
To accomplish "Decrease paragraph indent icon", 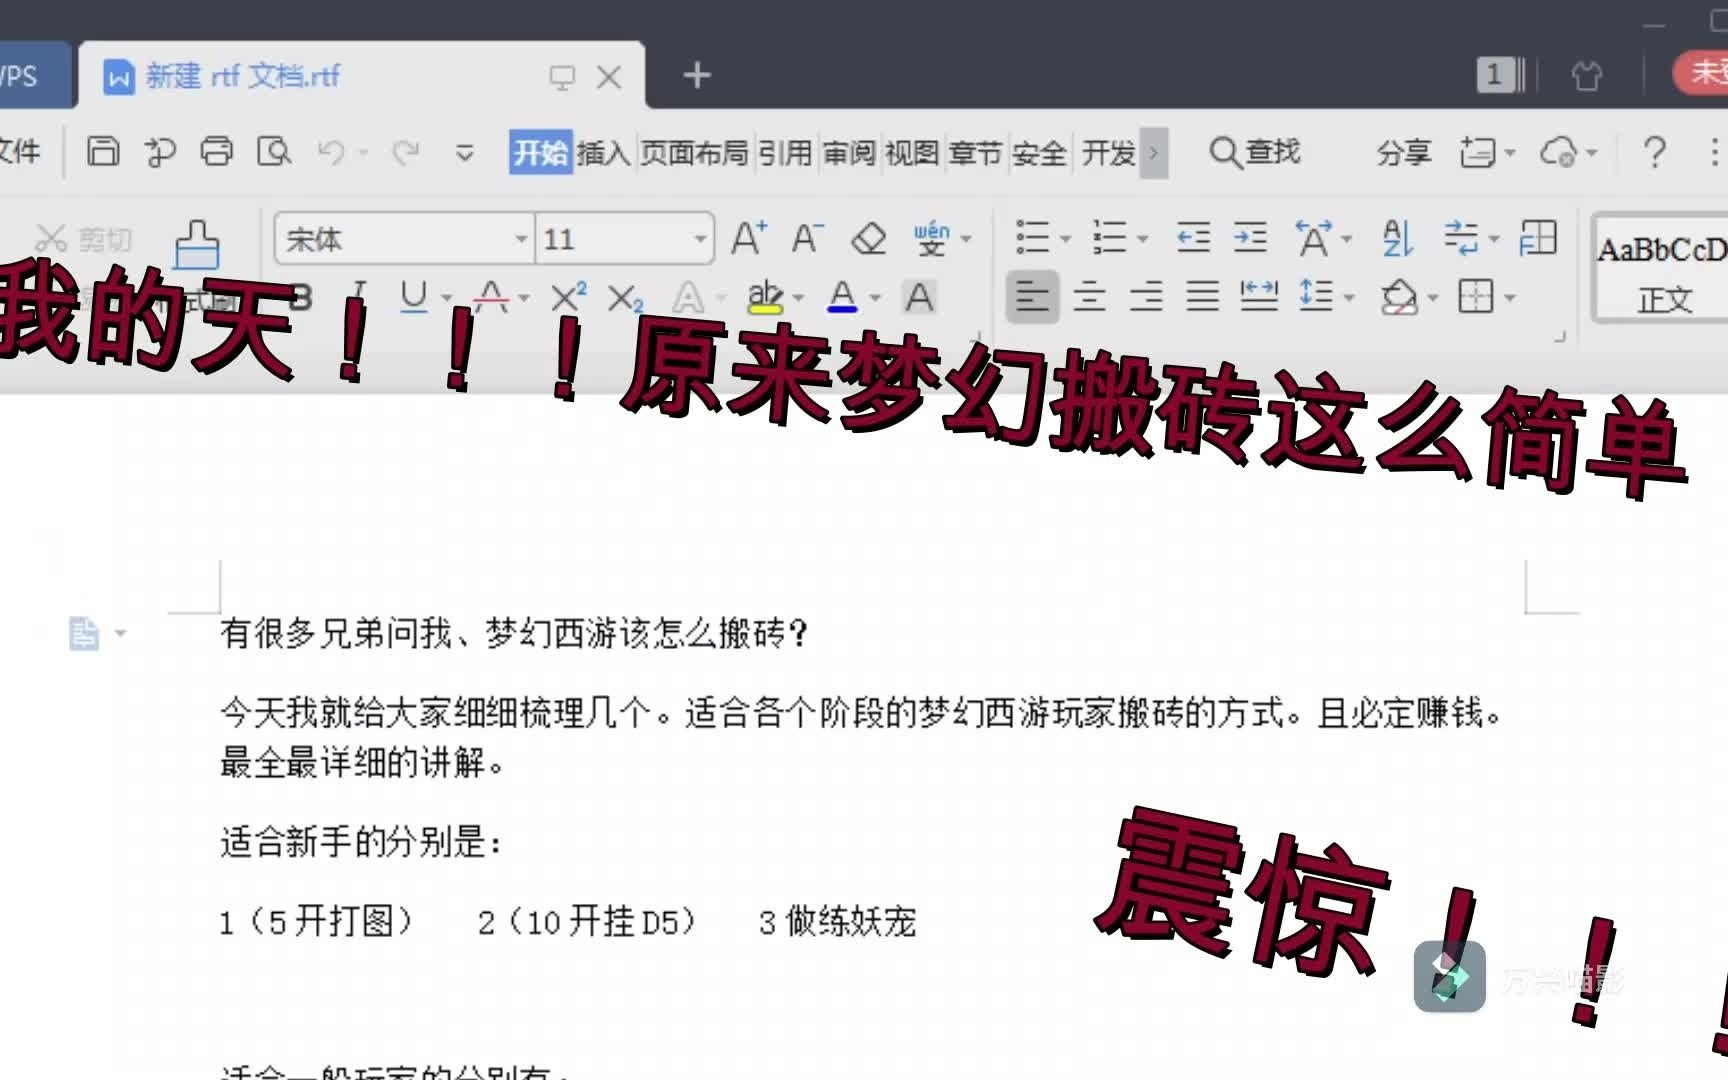I will [1193, 238].
